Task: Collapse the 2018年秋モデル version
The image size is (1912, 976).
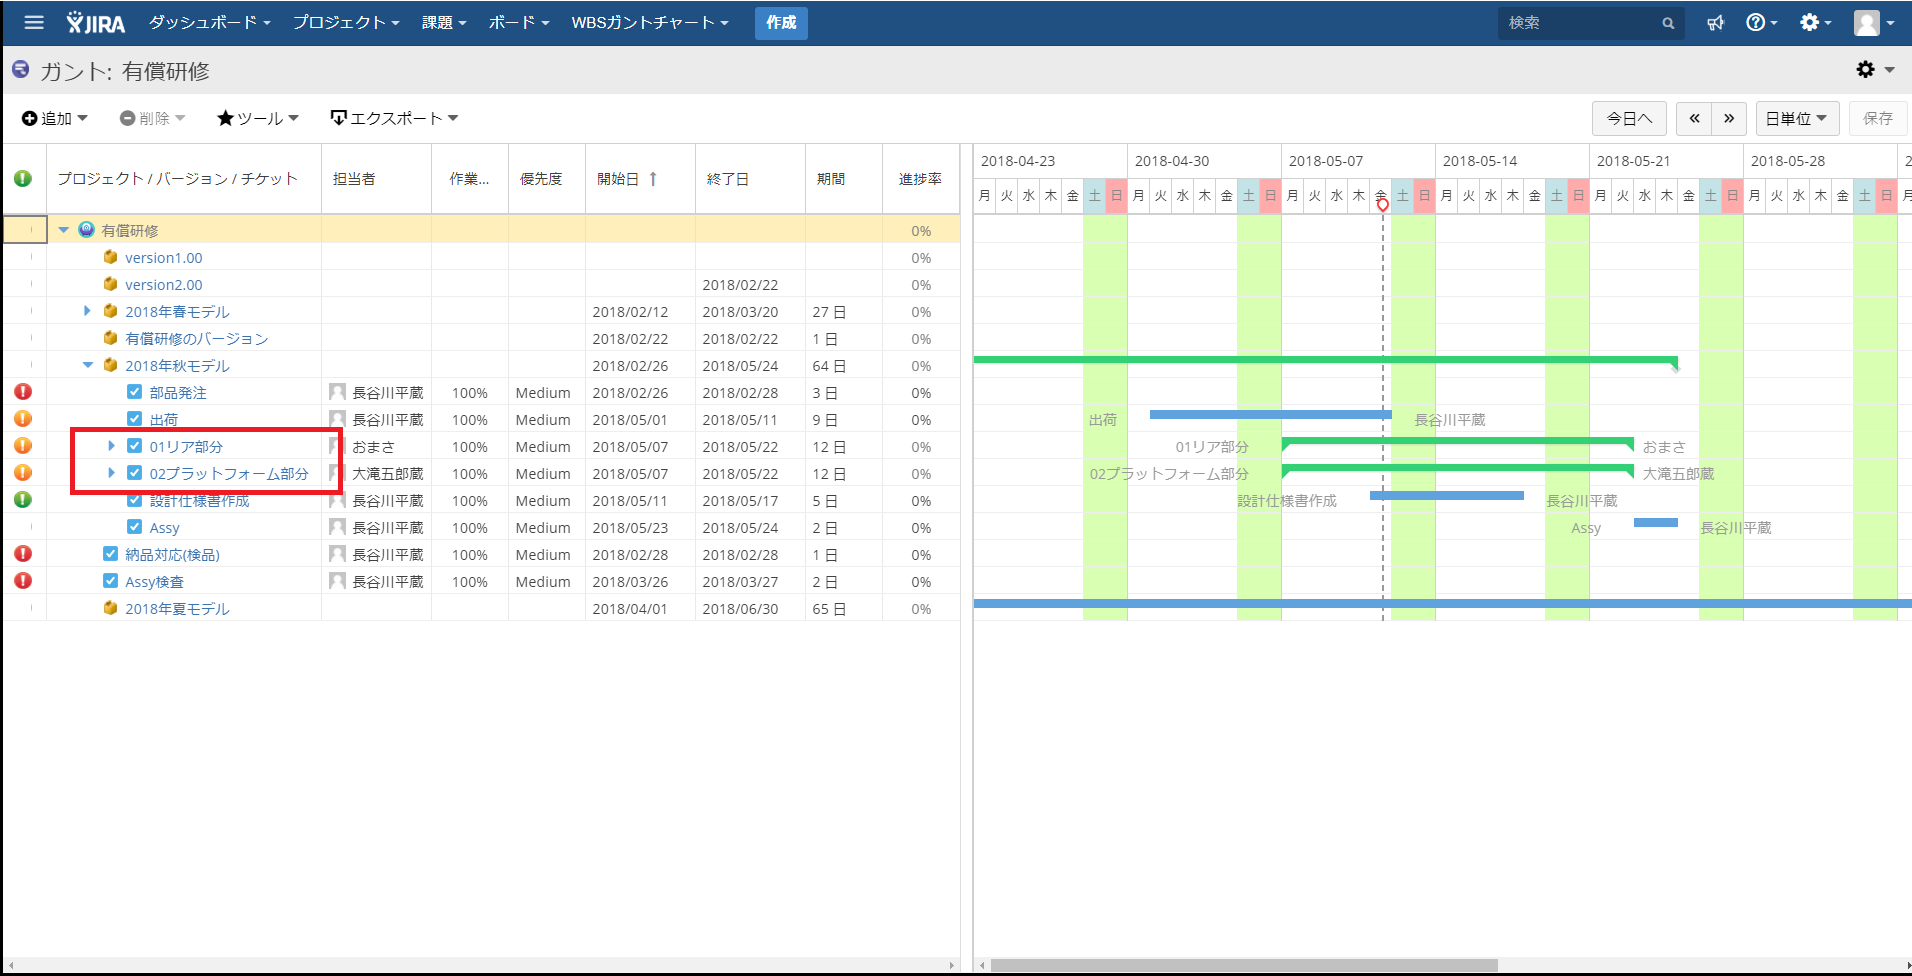Action: (88, 365)
